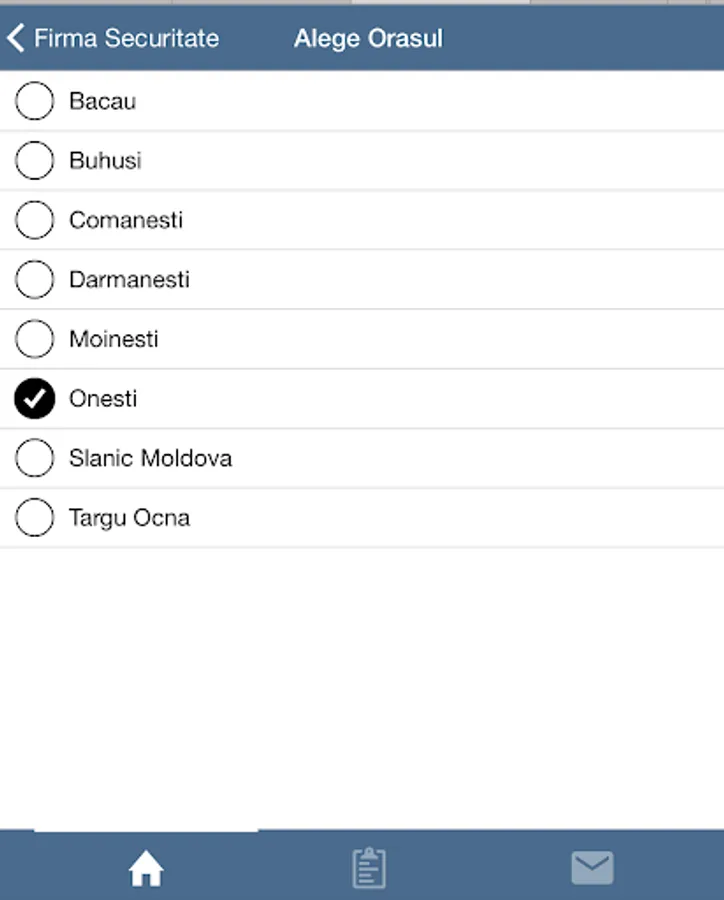The image size is (724, 900).
Task: Open the envelope messages tab icon
Action: pos(592,867)
